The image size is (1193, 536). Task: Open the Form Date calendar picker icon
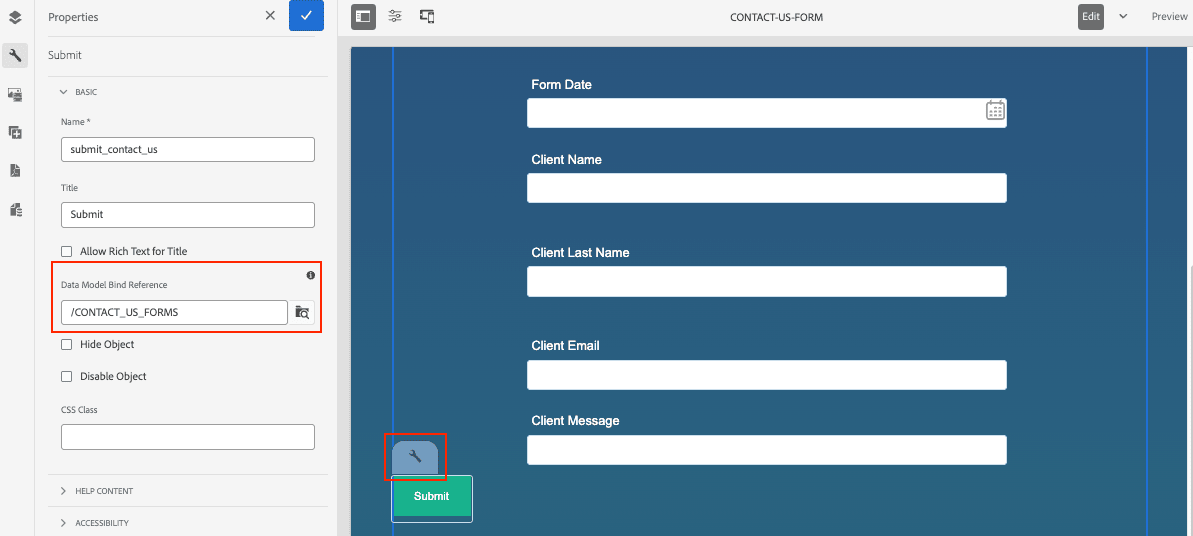[x=995, y=110]
